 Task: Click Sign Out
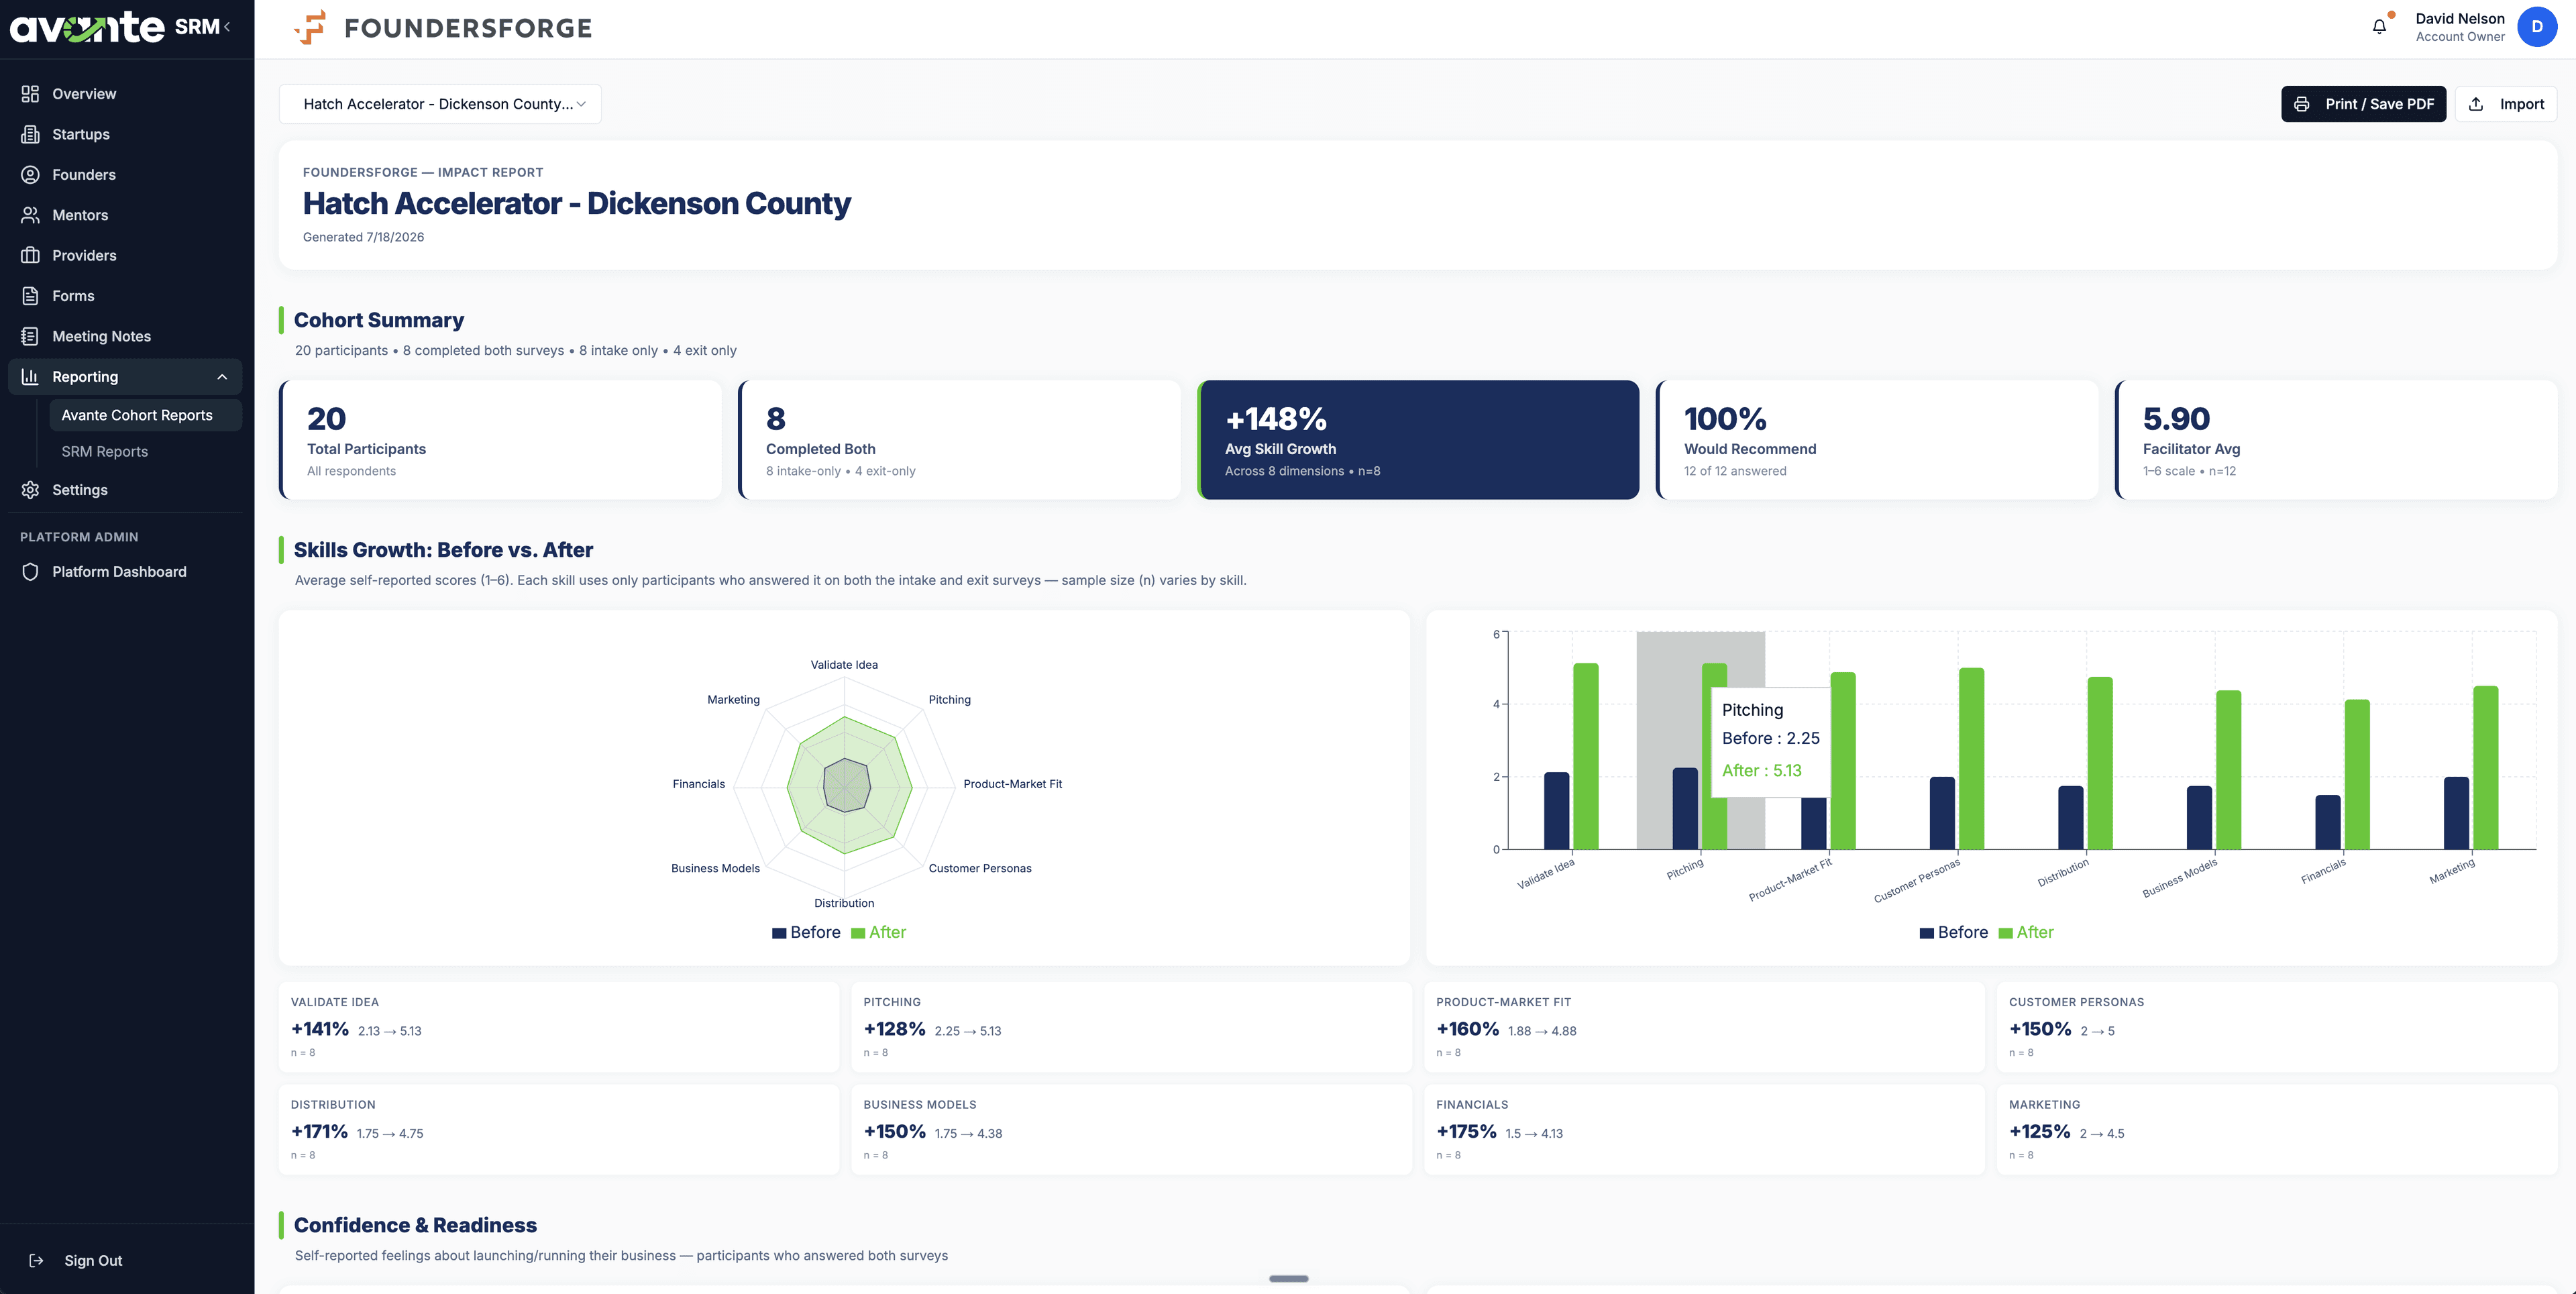click(93, 1261)
